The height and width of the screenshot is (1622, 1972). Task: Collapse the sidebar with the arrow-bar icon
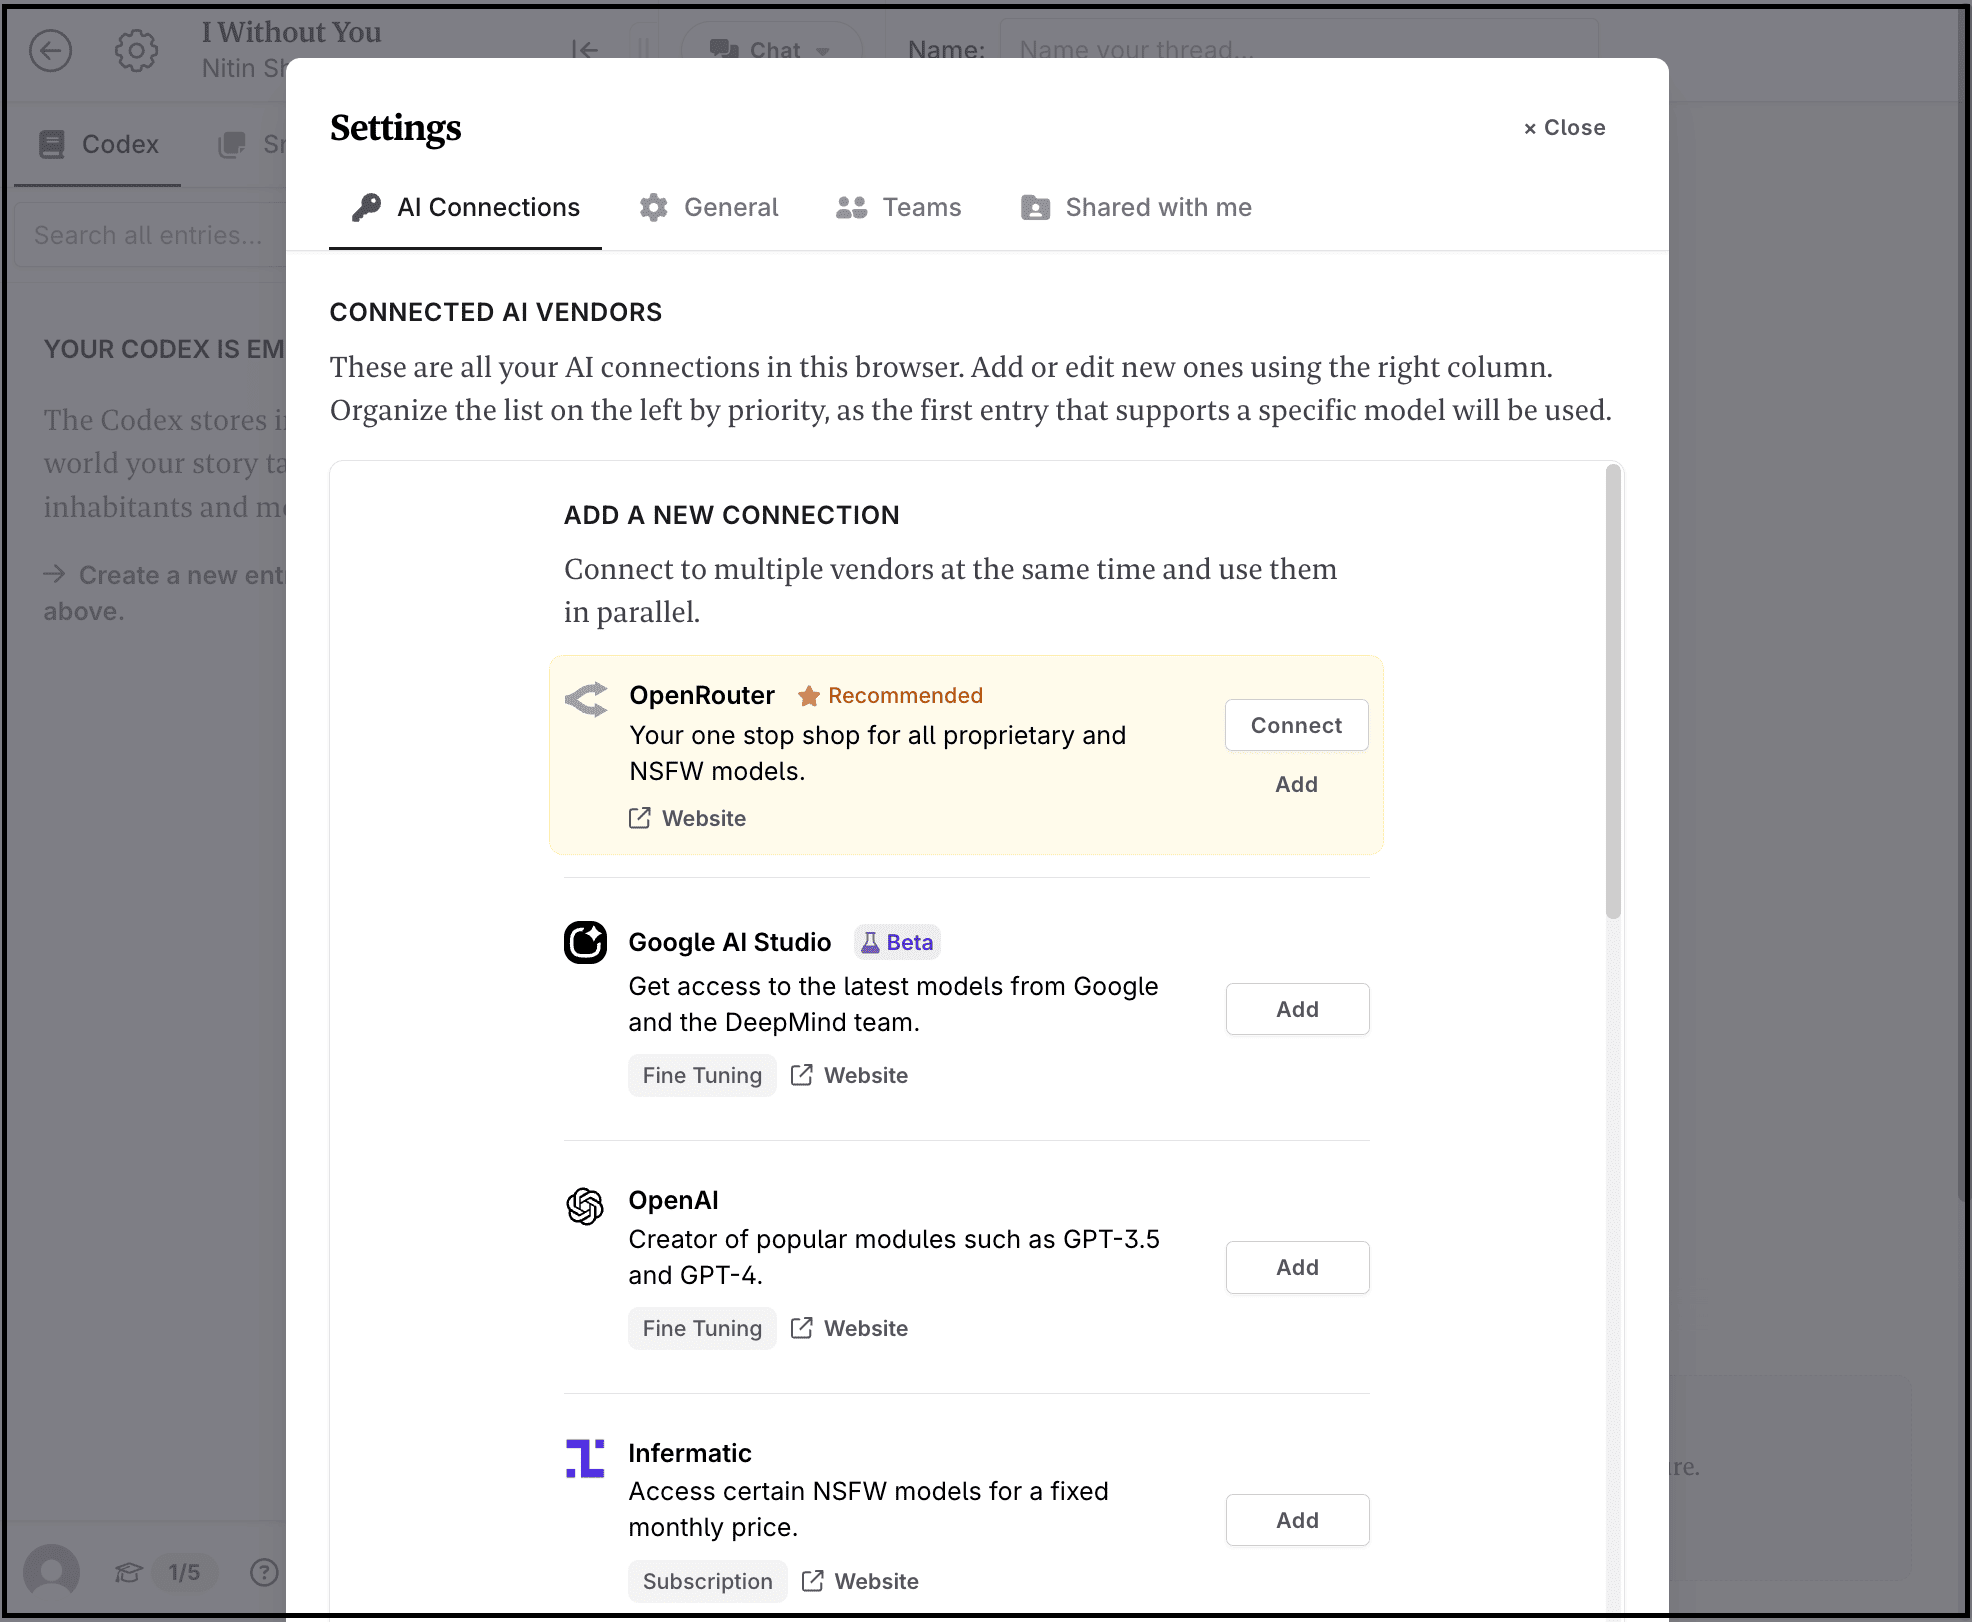pyautogui.click(x=585, y=49)
